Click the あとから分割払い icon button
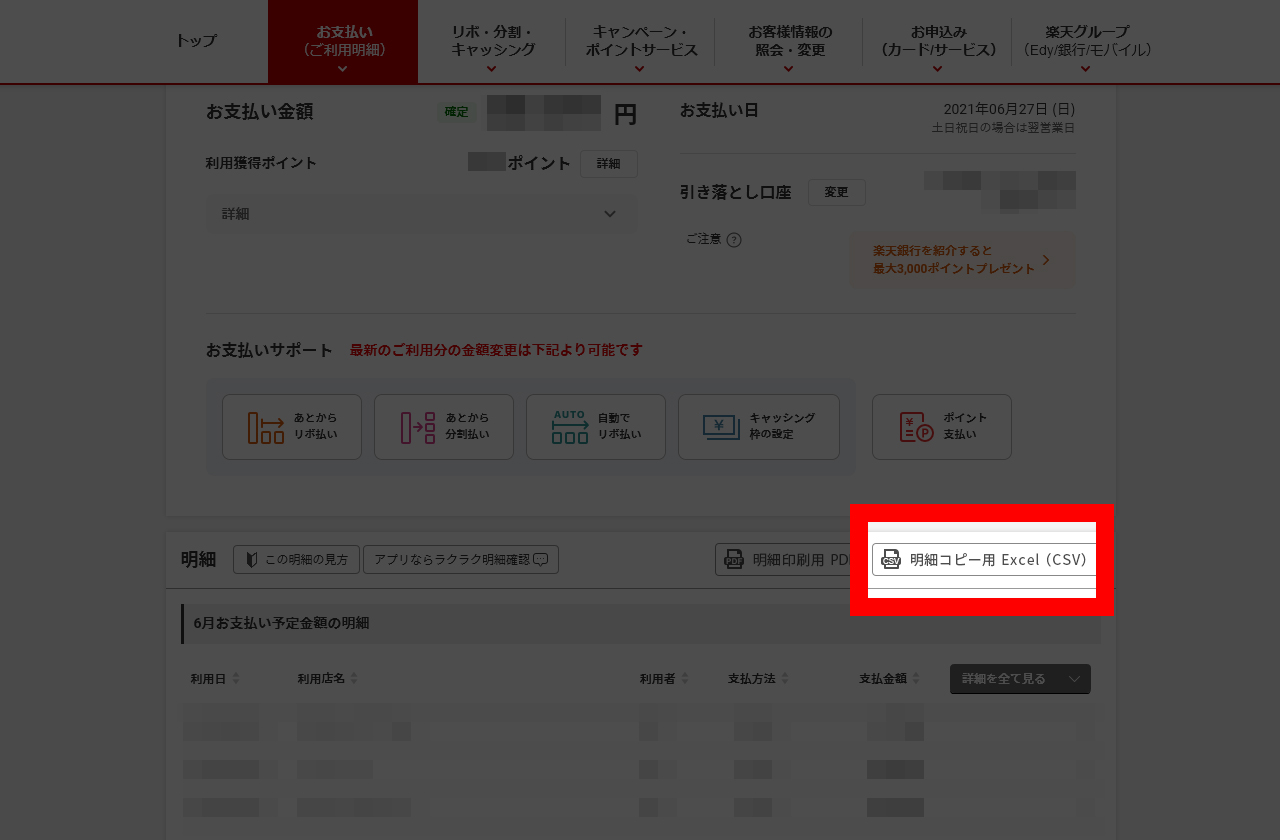This screenshot has width=1280, height=840. point(444,427)
